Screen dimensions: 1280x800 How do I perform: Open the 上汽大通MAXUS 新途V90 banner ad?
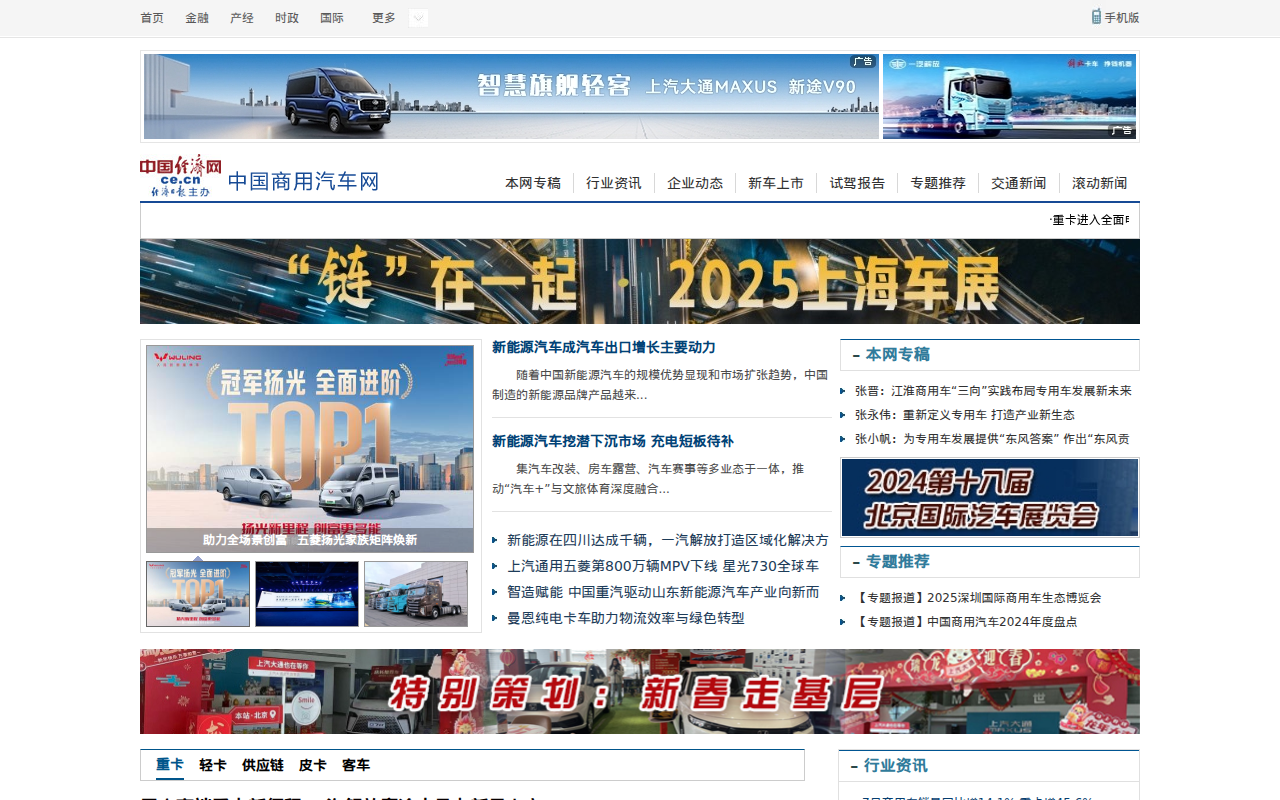(511, 96)
